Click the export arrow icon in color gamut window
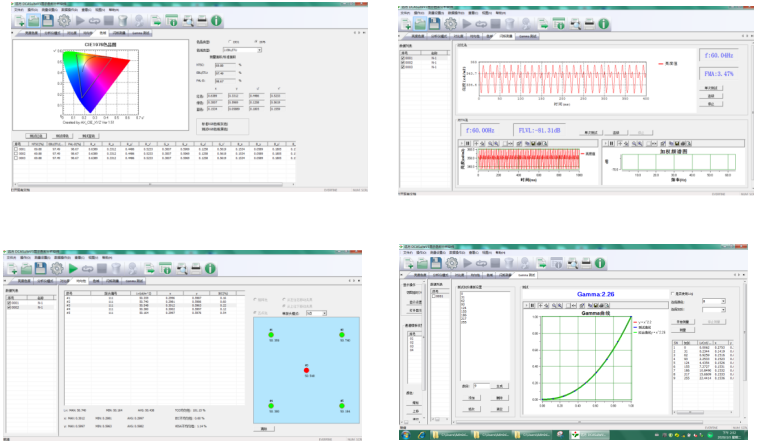This screenshot has width=760, height=447. point(156,21)
